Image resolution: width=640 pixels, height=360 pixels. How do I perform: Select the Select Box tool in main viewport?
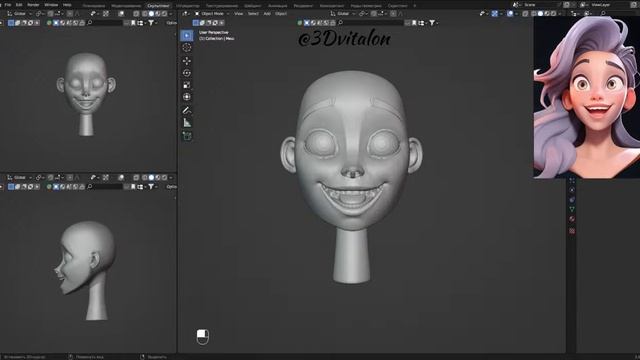(x=187, y=36)
